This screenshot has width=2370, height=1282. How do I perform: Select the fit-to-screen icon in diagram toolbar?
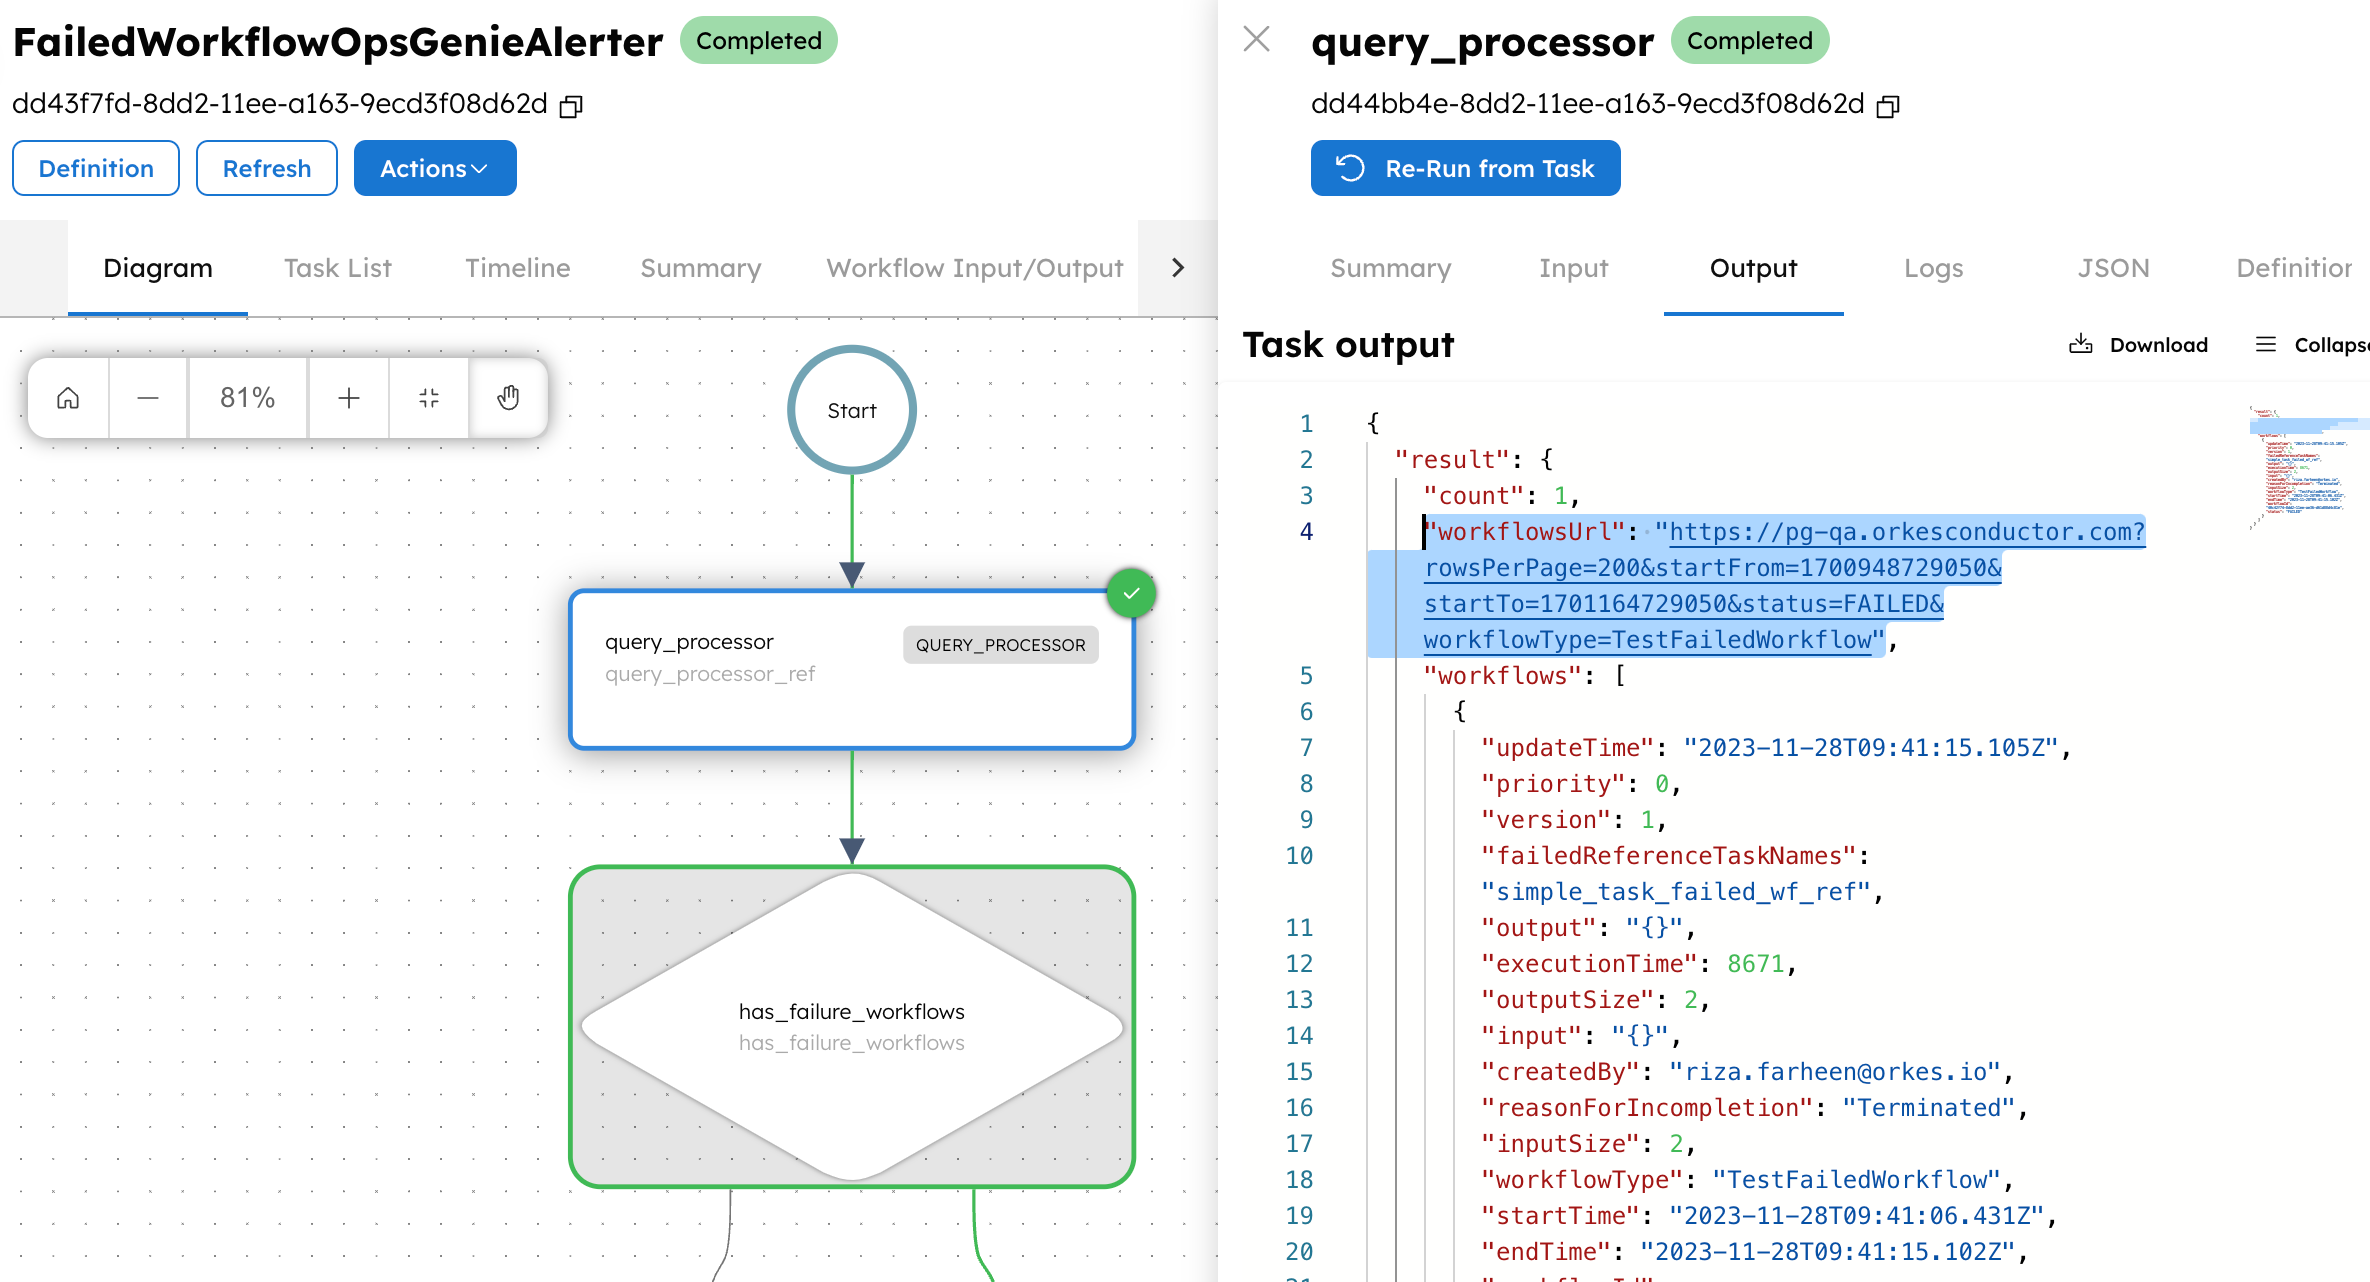428,397
